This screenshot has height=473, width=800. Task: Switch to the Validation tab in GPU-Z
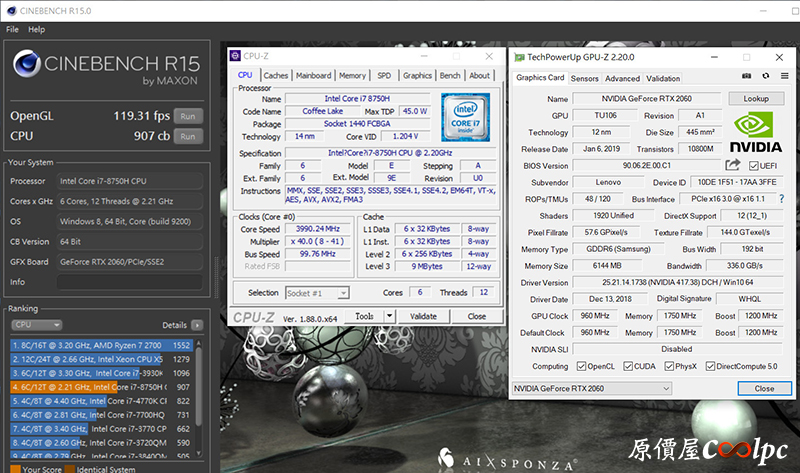pyautogui.click(x=663, y=79)
